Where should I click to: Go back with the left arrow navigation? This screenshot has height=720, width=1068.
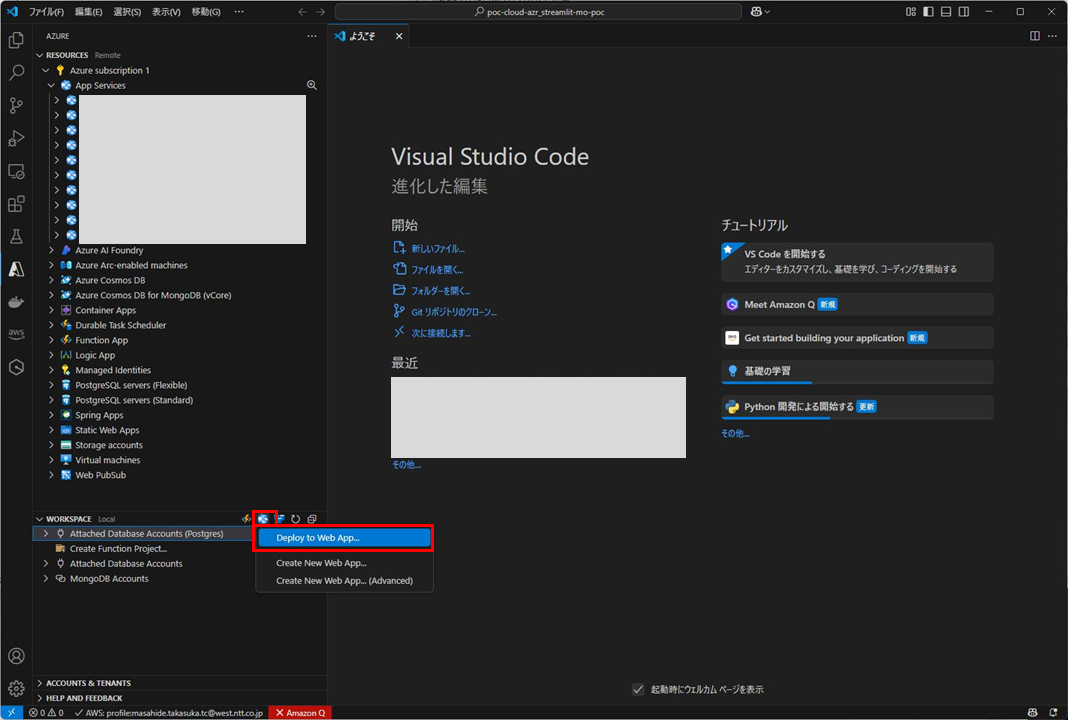click(303, 12)
